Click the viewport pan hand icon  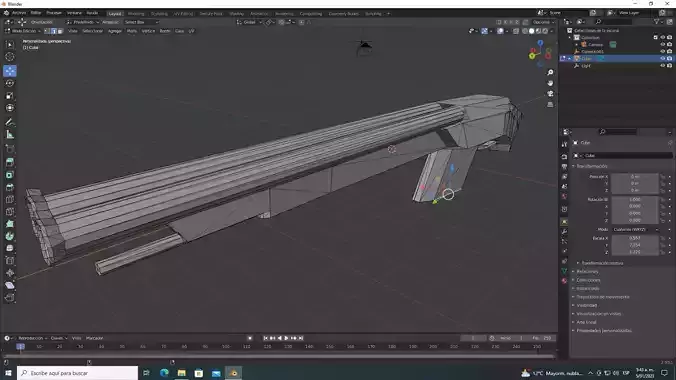[x=550, y=83]
